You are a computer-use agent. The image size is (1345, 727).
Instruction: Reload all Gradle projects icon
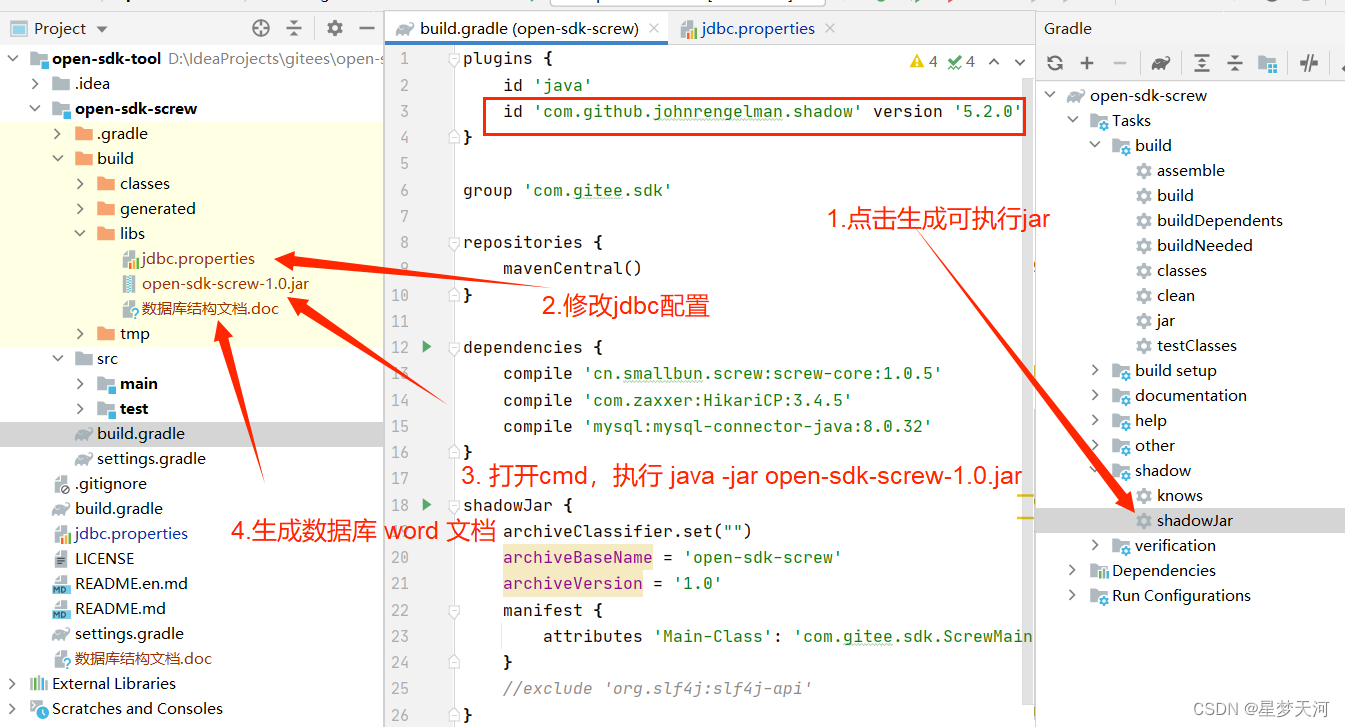tap(1055, 63)
